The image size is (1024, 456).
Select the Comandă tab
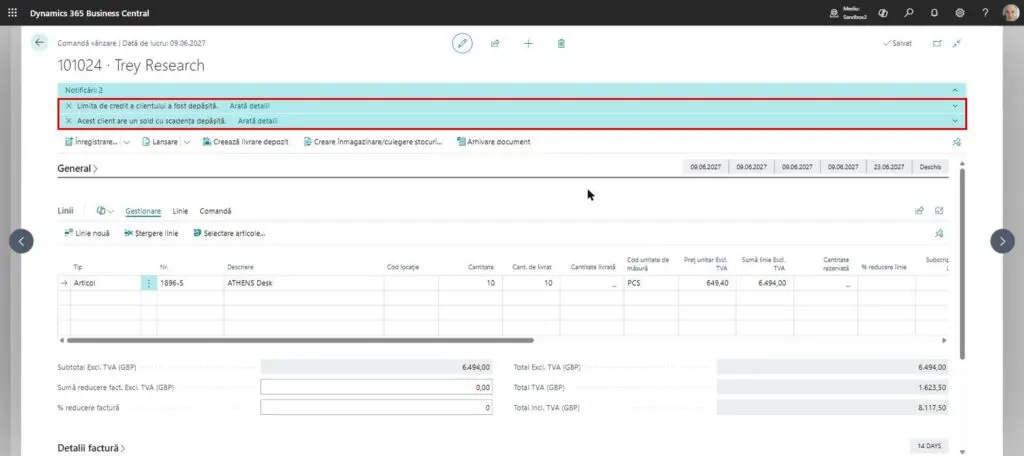click(216, 211)
